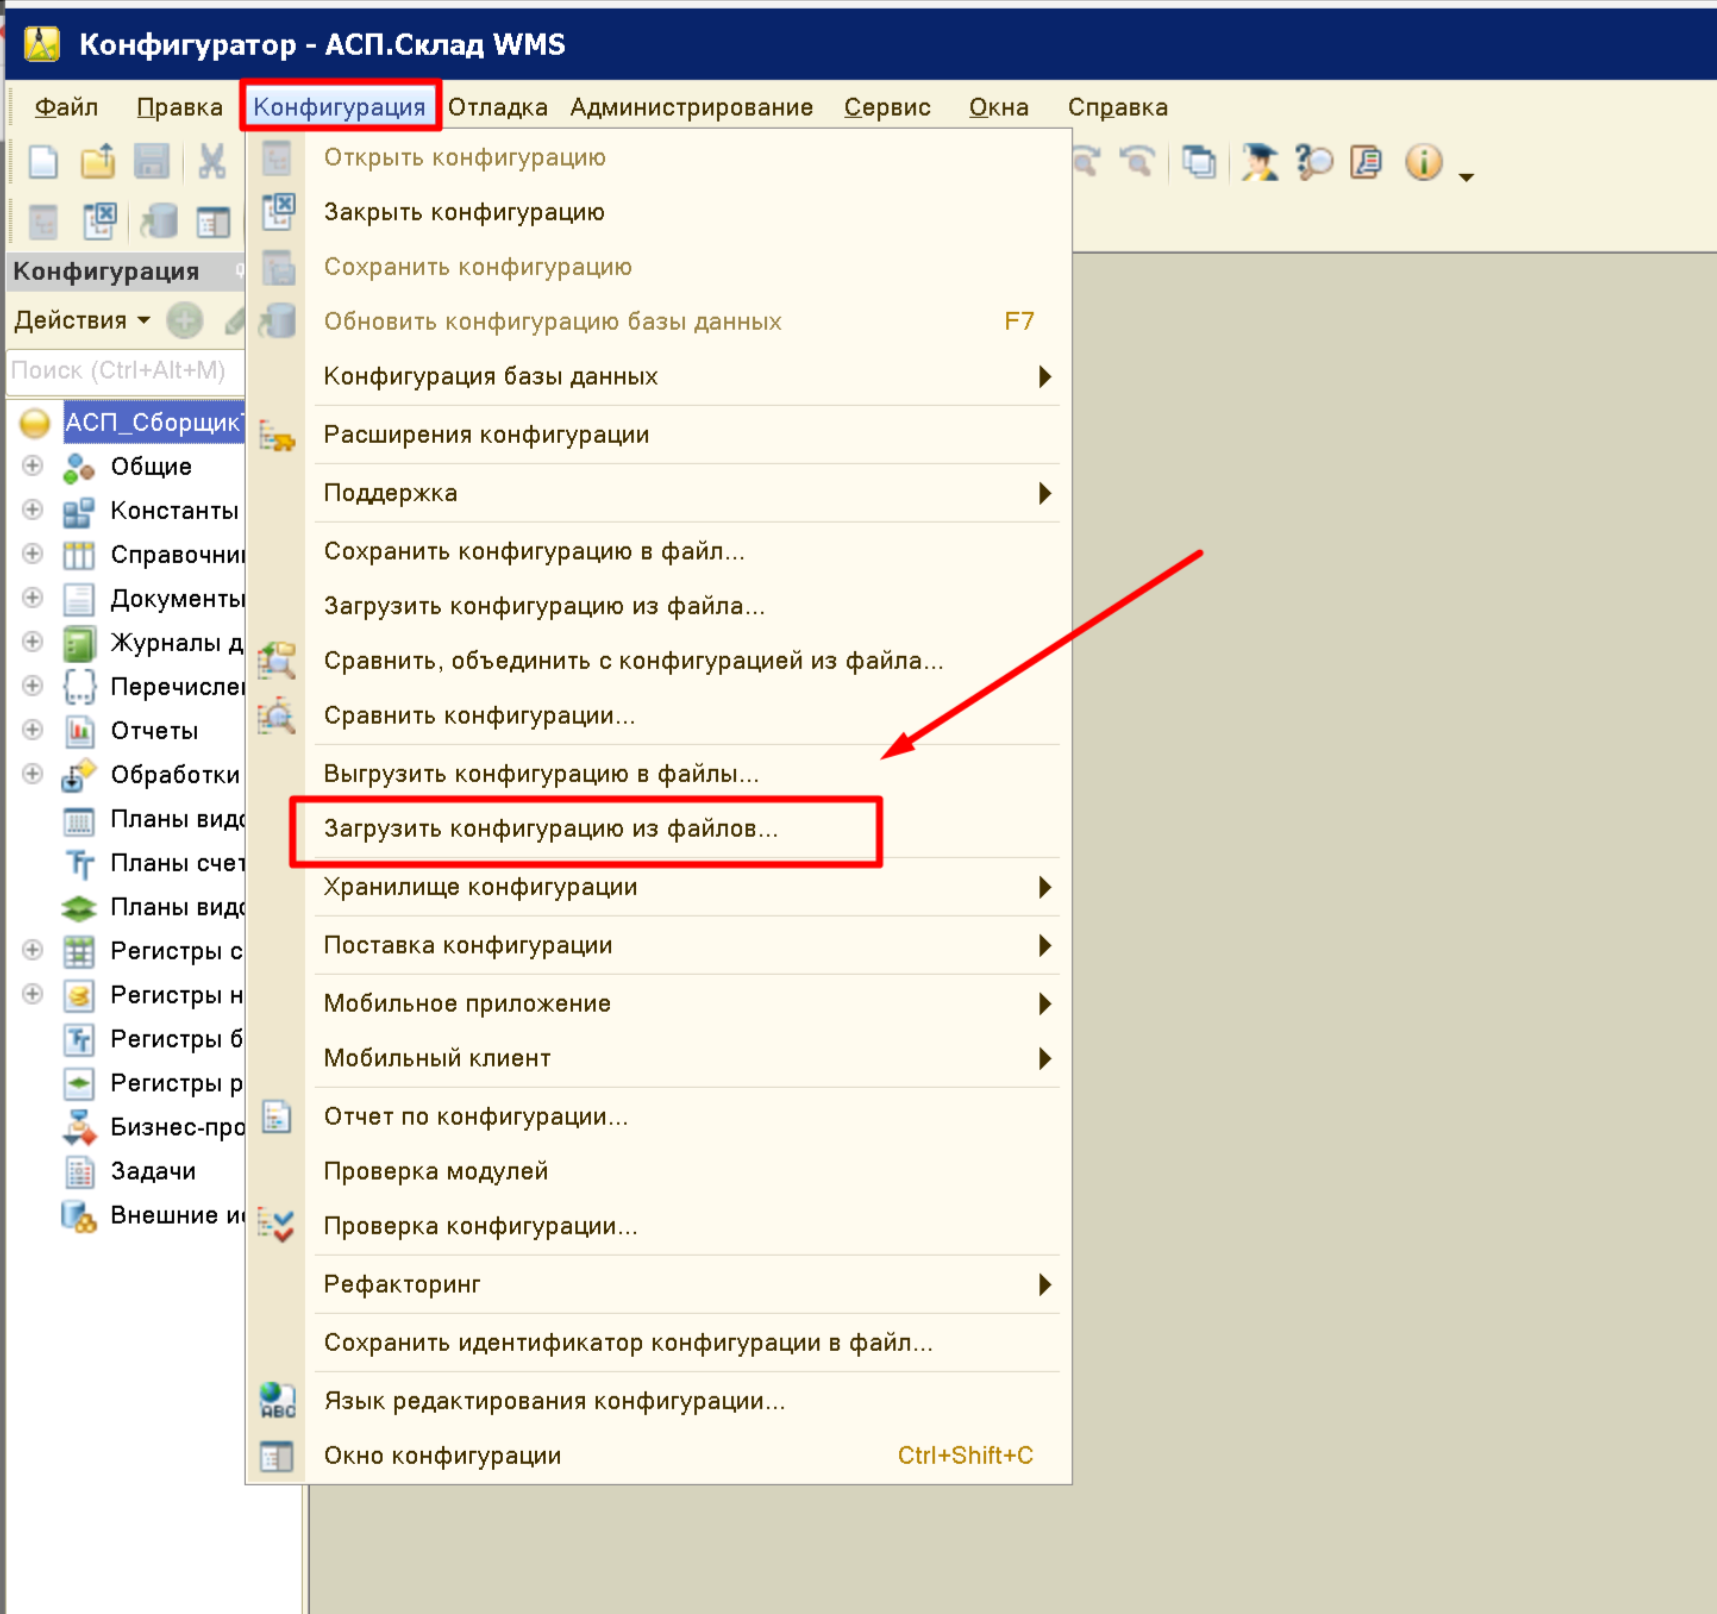Click the yellow About info icon
The width and height of the screenshot is (1717, 1614).
click(x=1423, y=161)
